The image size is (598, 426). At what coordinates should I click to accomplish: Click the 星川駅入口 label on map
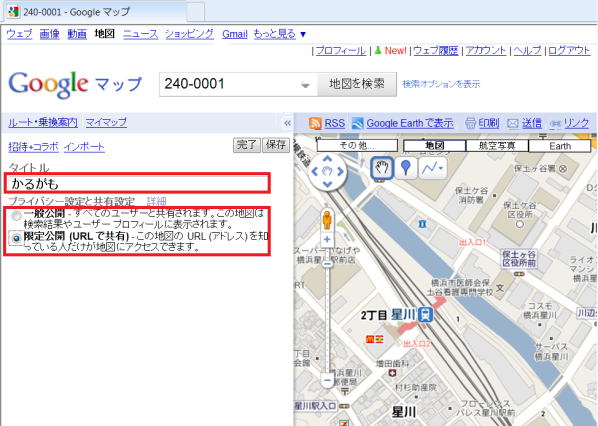pos(315,406)
